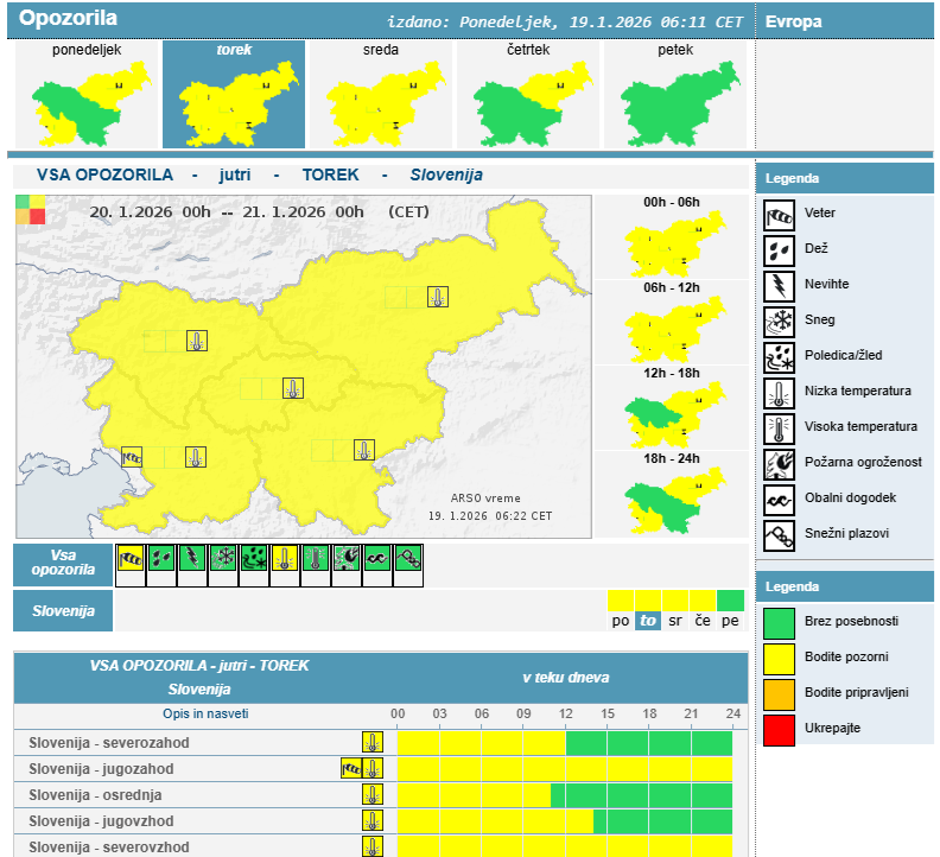The image size is (940, 857).
Task: Open the 'Slovenija - jugozahod' table row
Action: point(101,769)
